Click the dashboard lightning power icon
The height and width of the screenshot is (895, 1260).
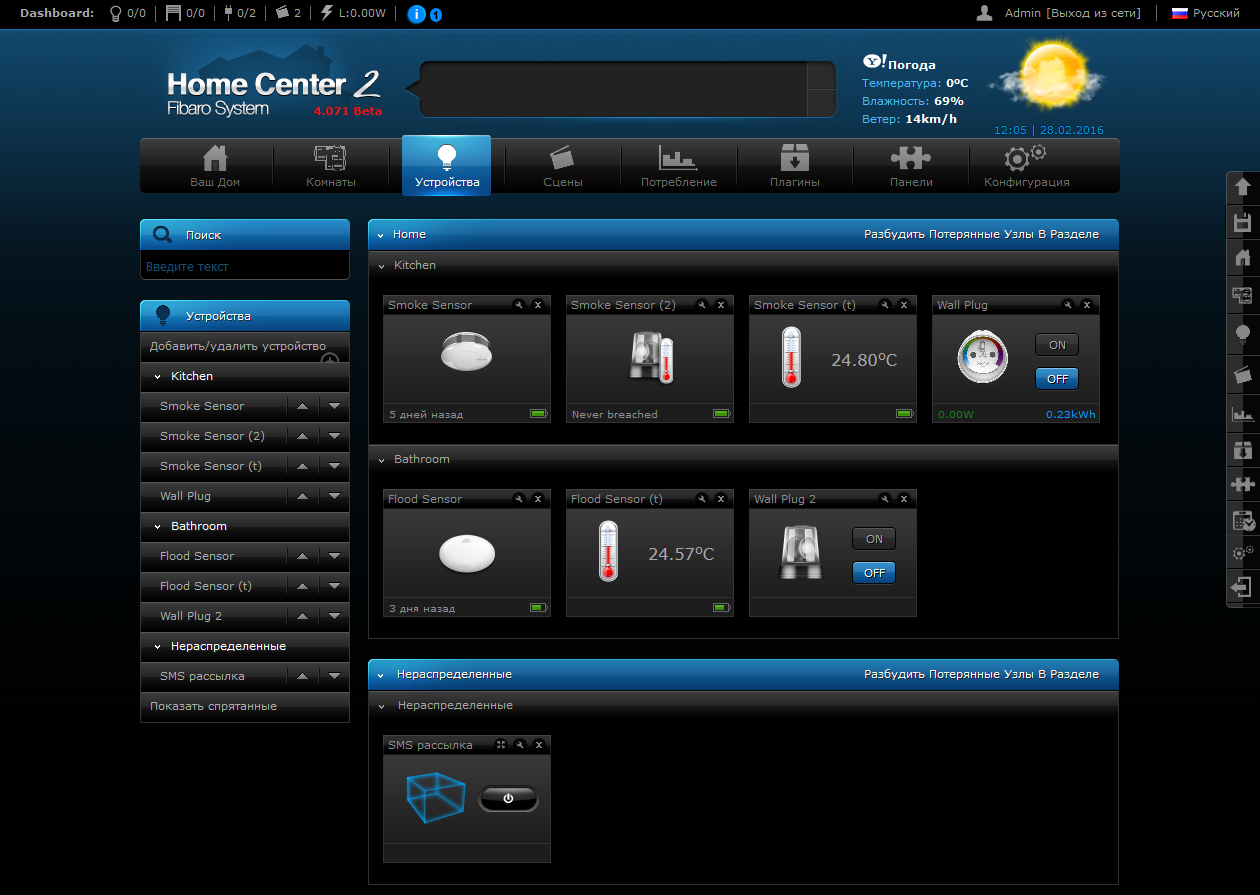(x=327, y=13)
